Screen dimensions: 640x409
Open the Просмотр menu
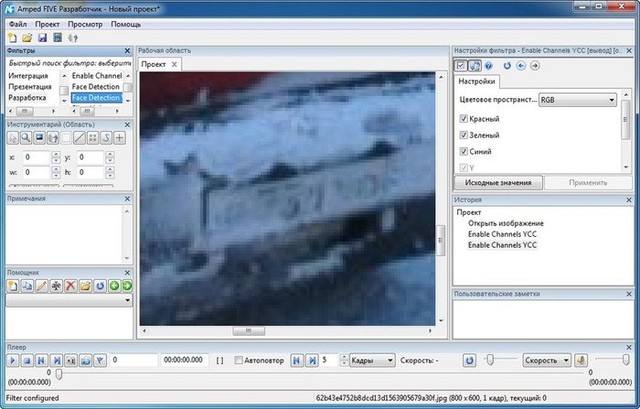click(85, 21)
